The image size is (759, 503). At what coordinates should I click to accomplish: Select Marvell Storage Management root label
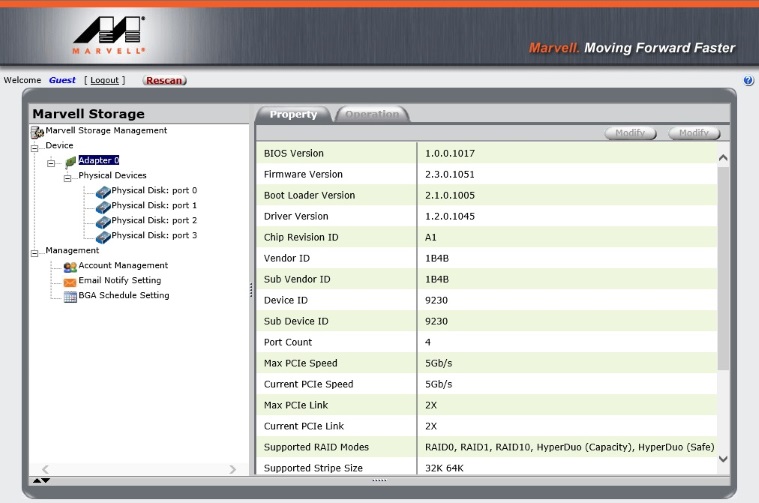point(106,130)
